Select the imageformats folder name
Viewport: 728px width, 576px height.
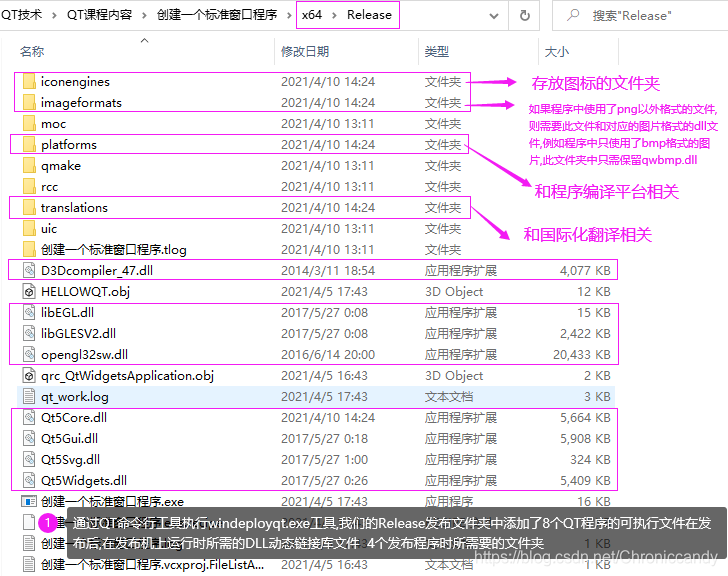coord(81,103)
